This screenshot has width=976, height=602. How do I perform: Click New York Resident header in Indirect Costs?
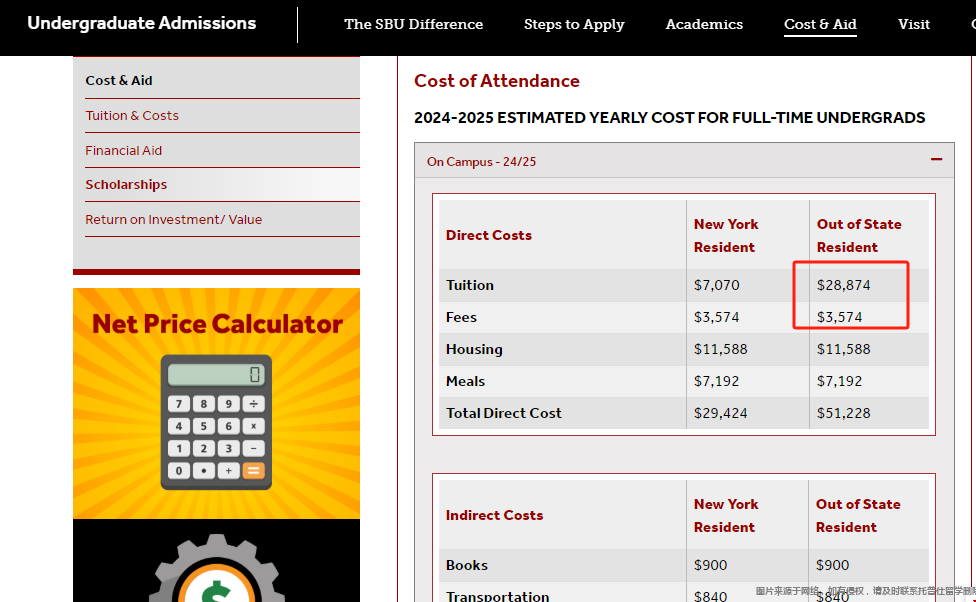click(726, 515)
